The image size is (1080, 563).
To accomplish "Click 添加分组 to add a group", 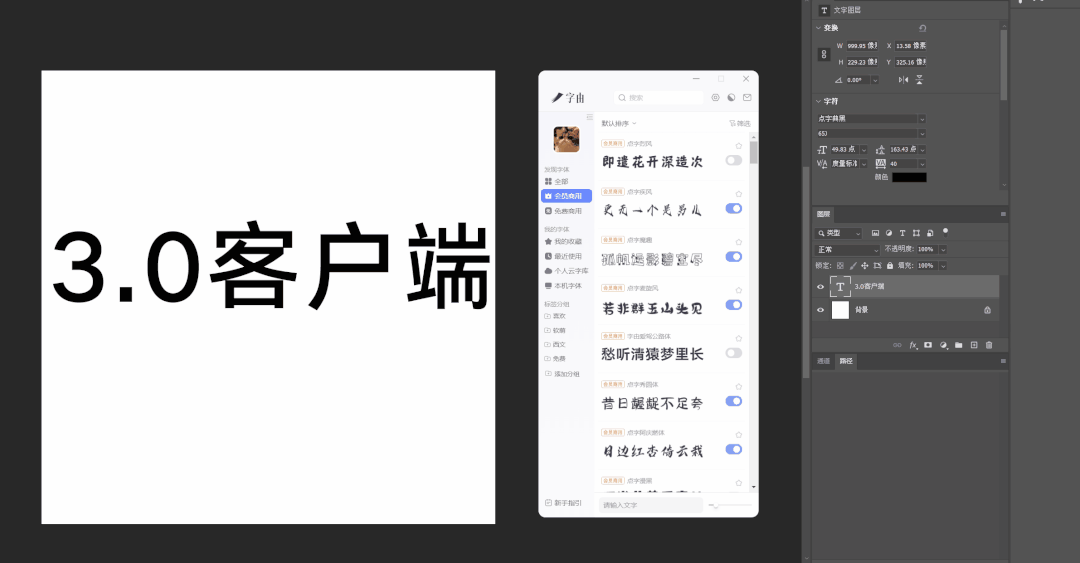I will [563, 374].
